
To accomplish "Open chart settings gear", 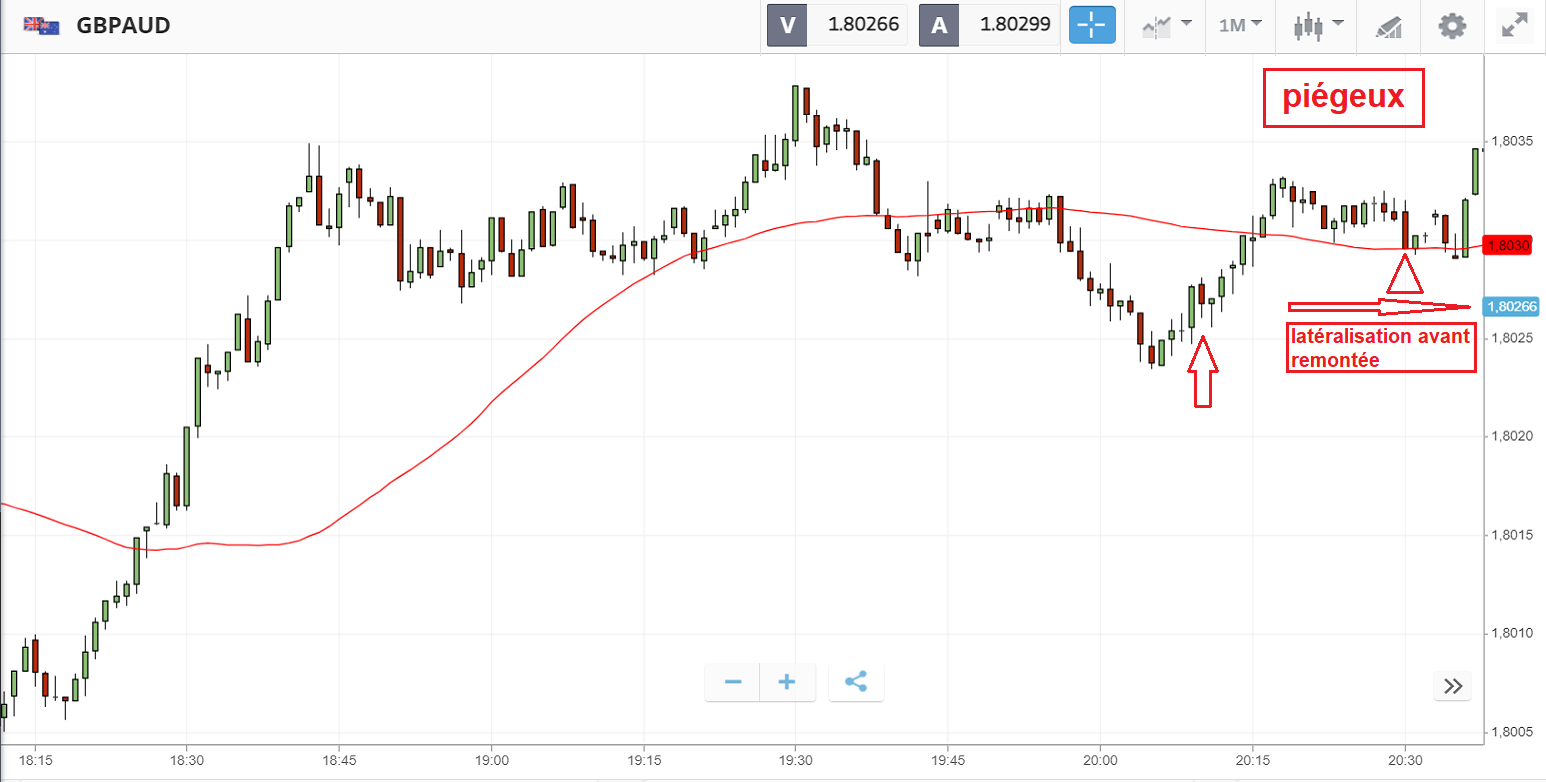I will point(1452,25).
